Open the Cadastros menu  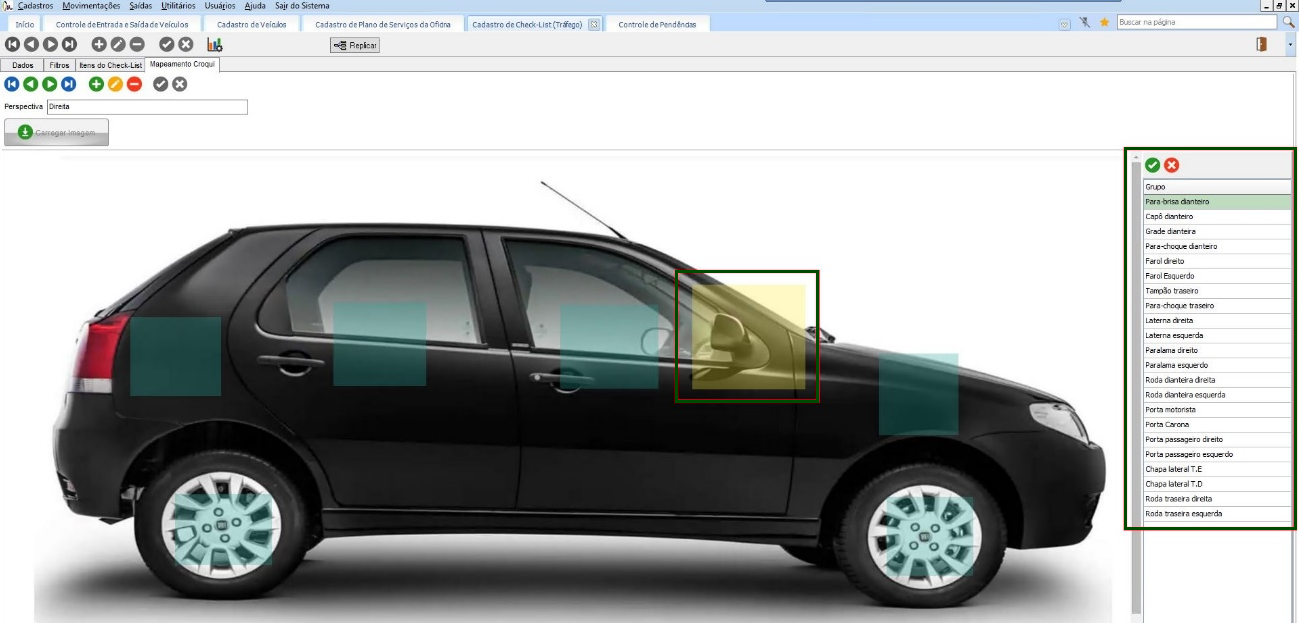click(35, 6)
